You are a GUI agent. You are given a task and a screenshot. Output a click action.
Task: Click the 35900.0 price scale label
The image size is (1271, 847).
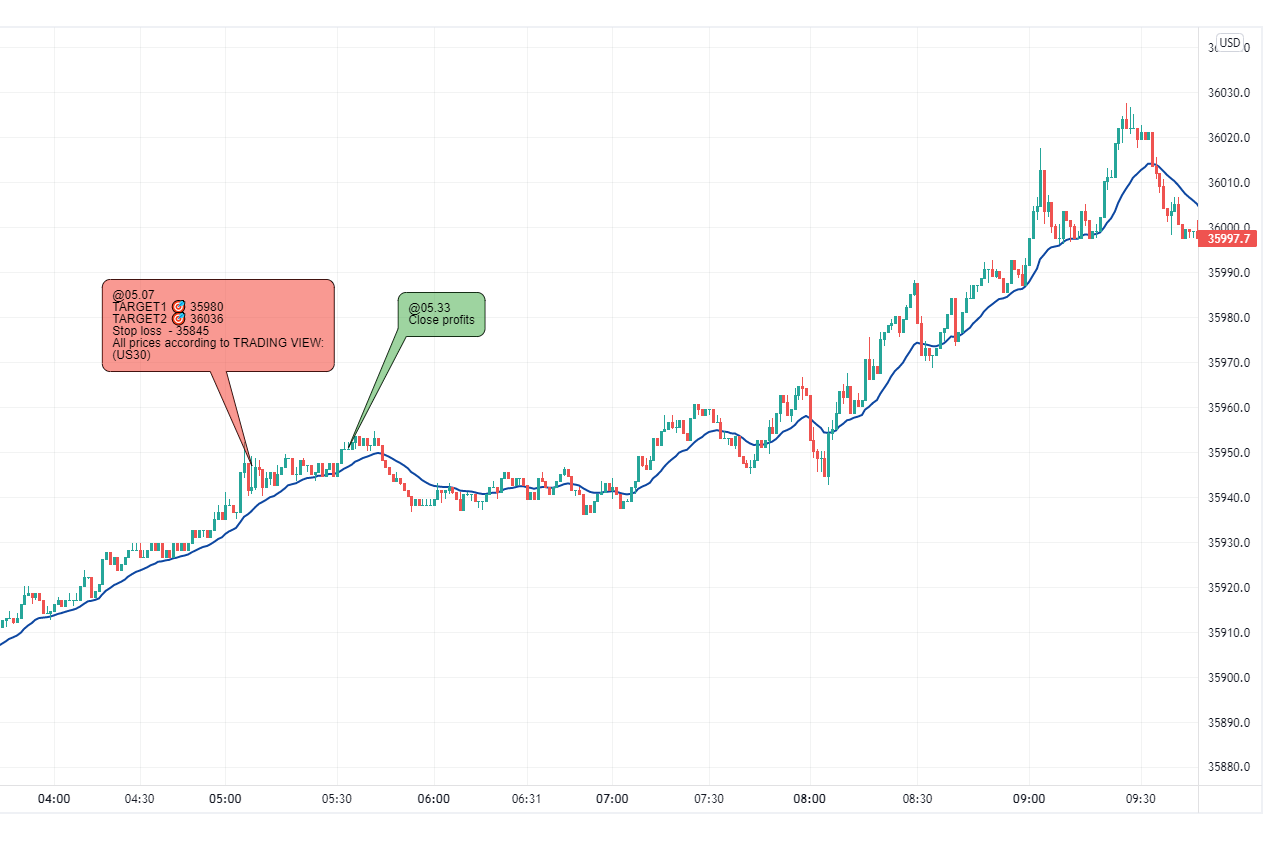1229,678
